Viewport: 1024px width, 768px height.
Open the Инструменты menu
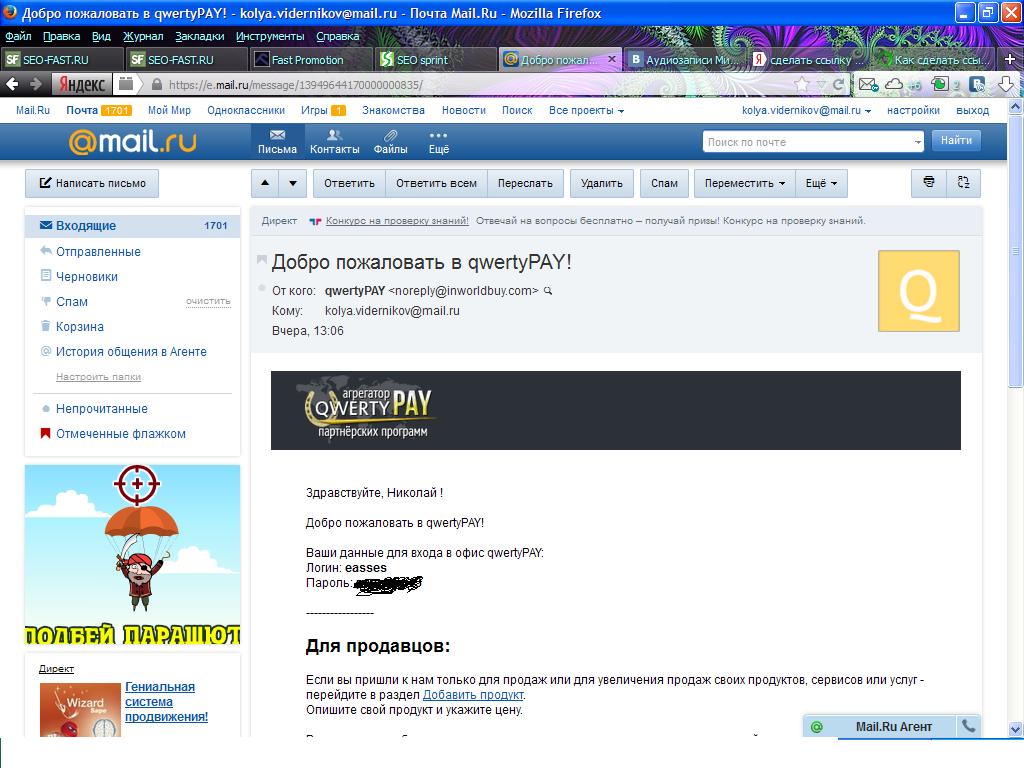[x=270, y=36]
